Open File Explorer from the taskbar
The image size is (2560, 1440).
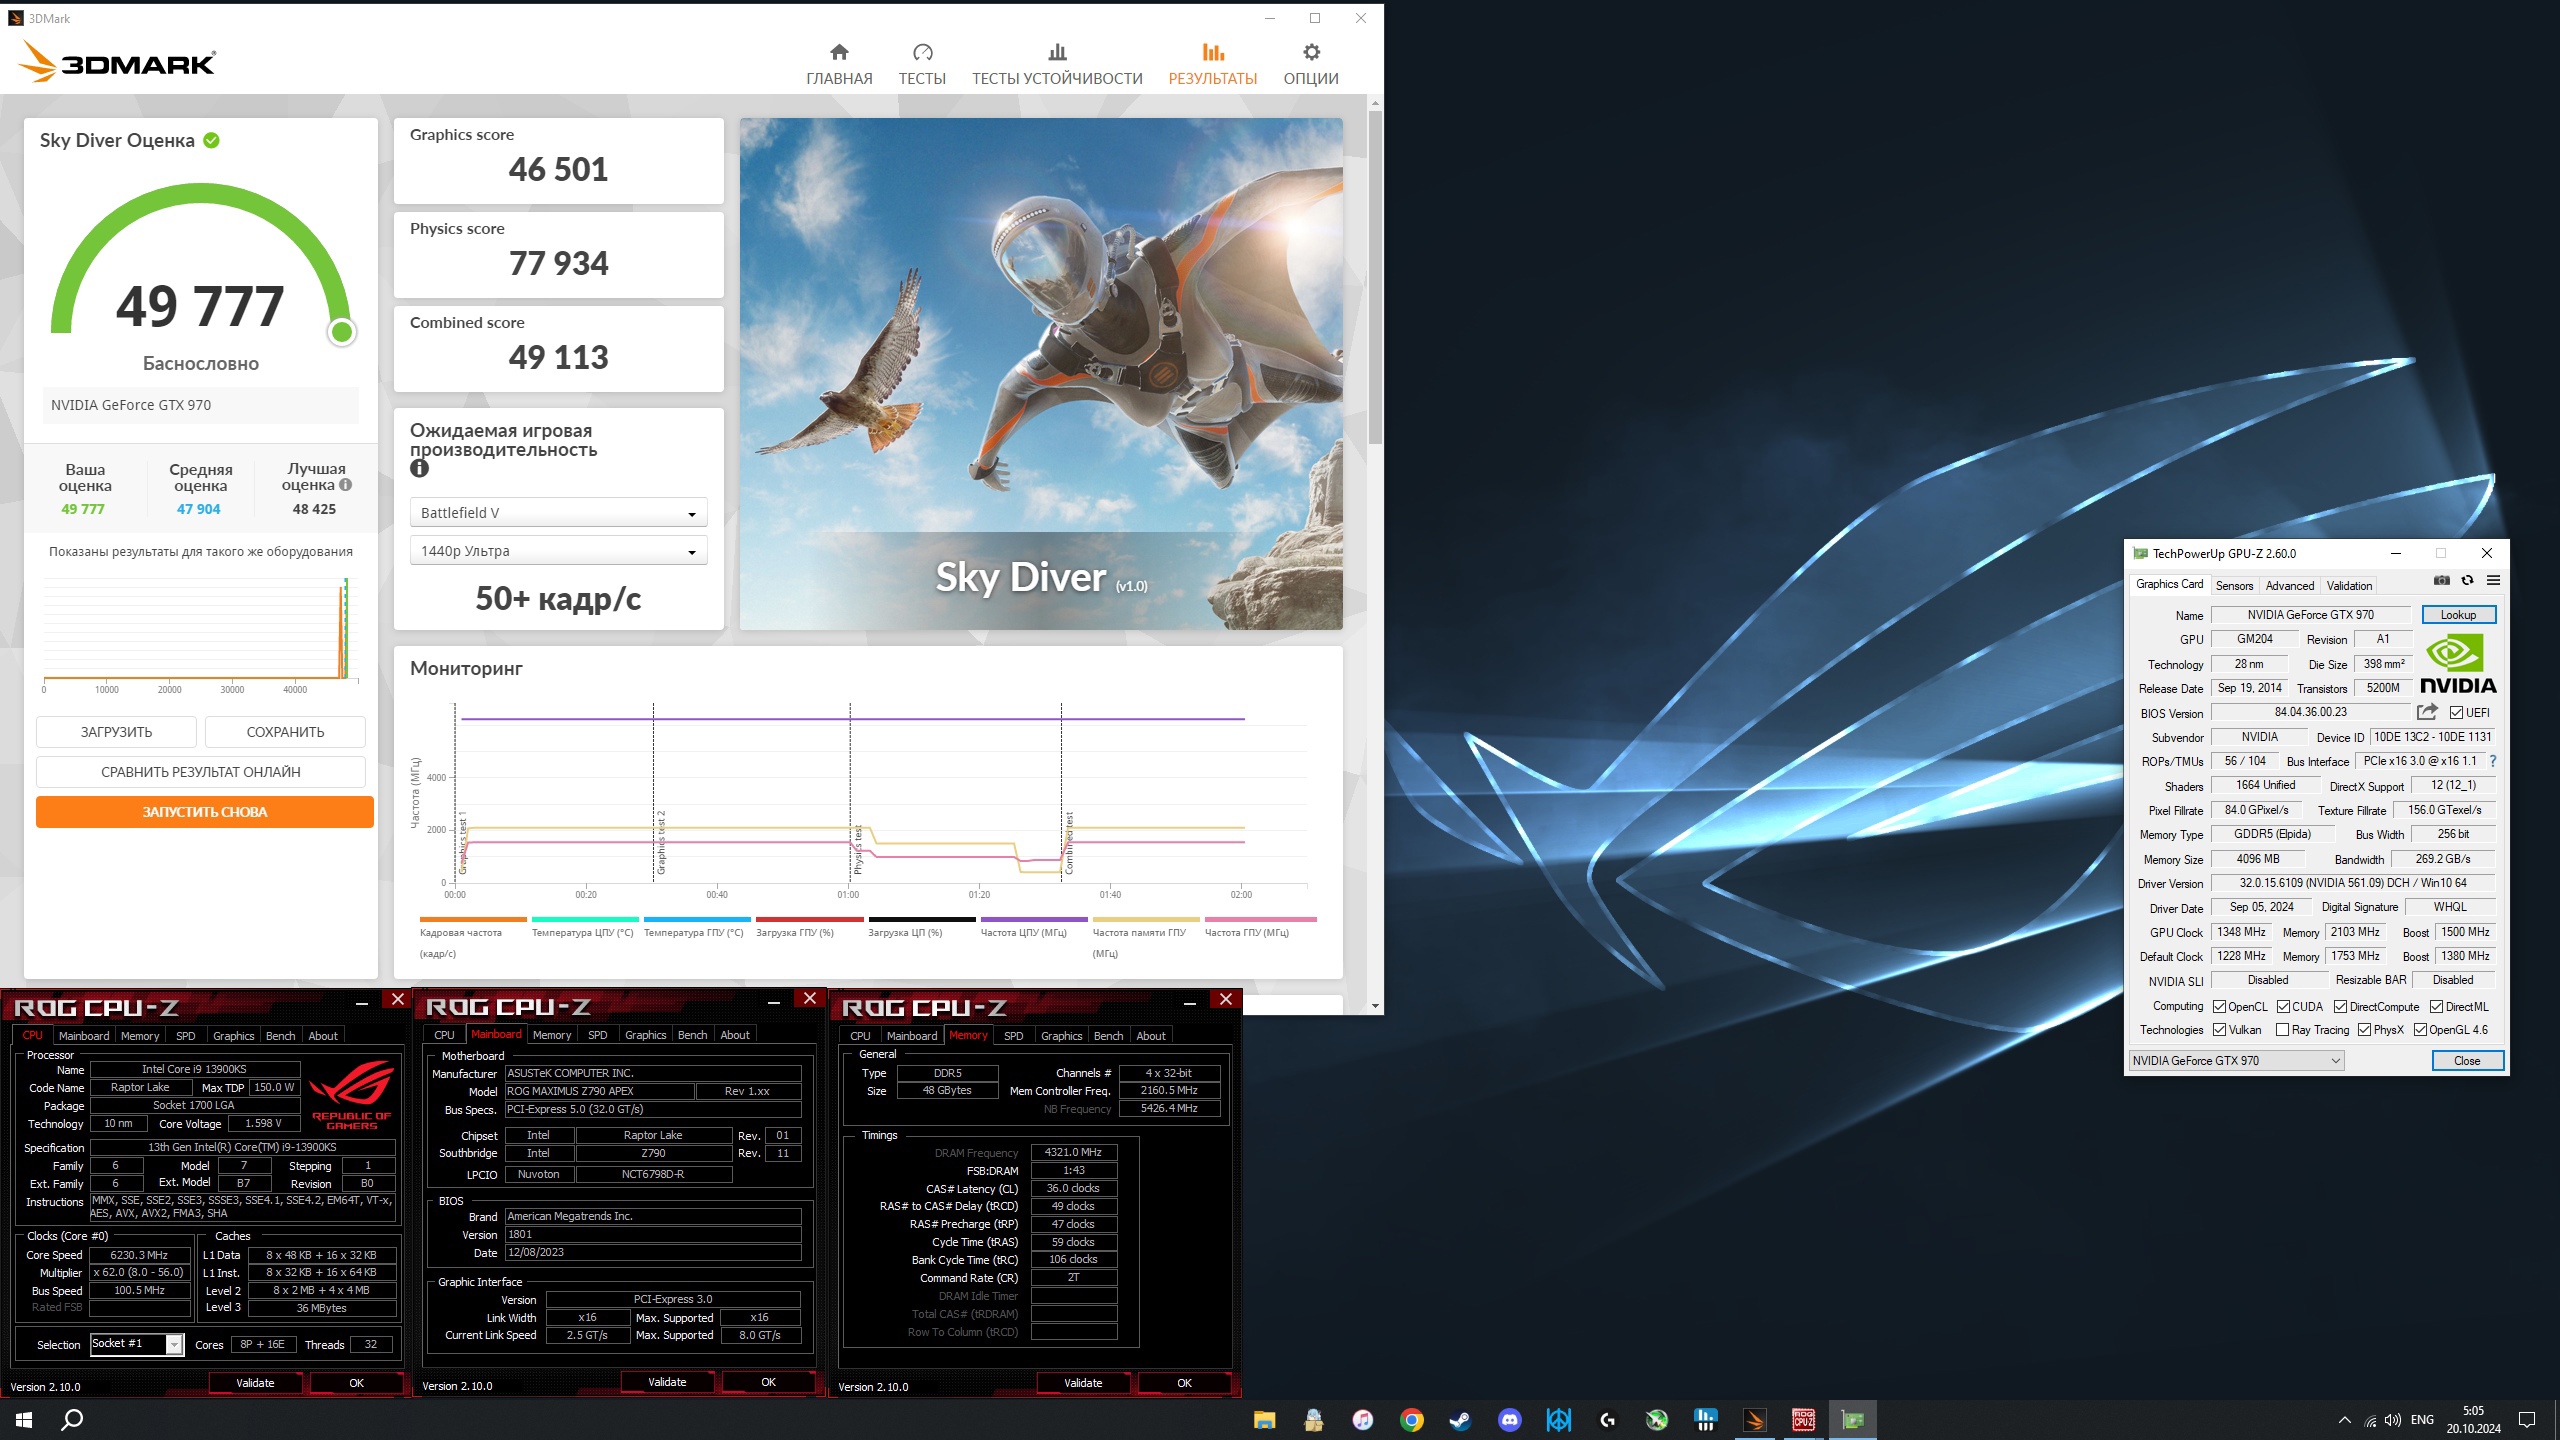click(x=1264, y=1419)
